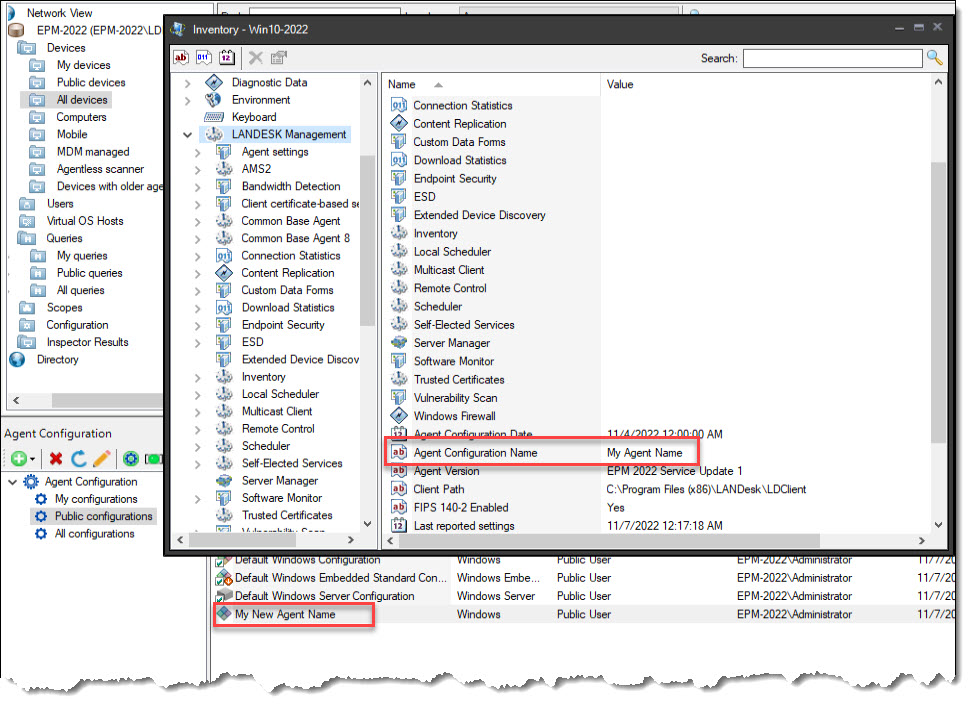Select the "ab" string attribute icon on the Inventory toolbar
The width and height of the screenshot is (968, 712).
(x=181, y=58)
